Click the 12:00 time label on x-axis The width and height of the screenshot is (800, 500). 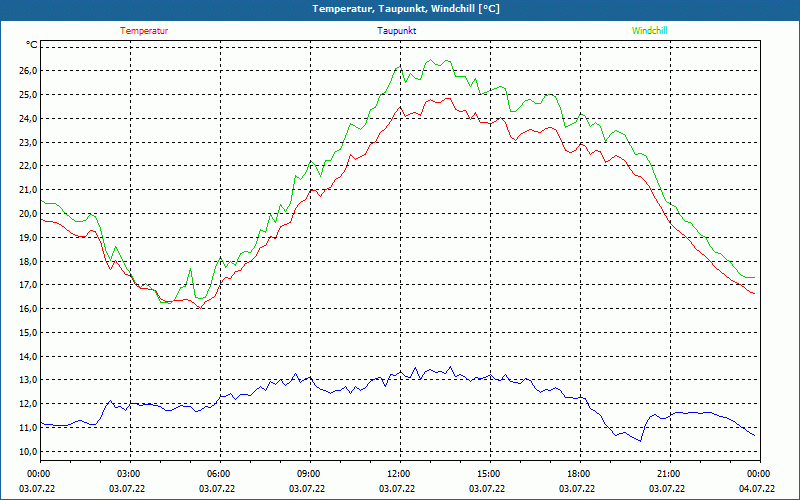point(400,474)
